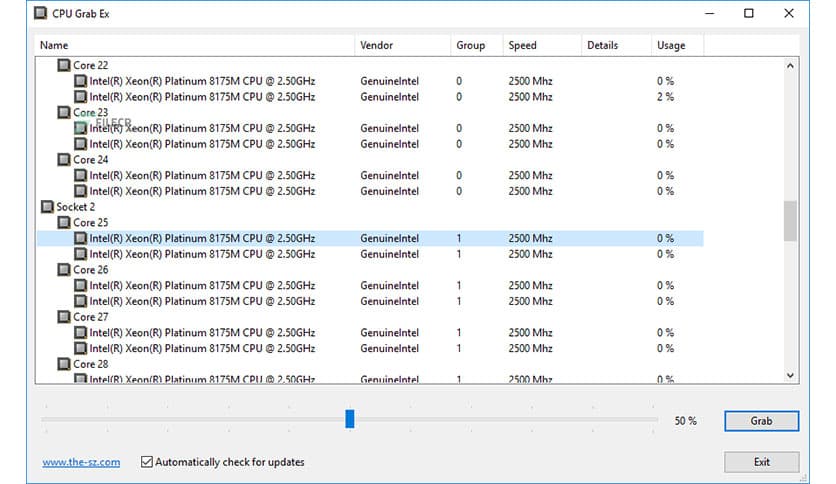Select the Core 28 tree node
The image size is (836, 484).
pyautogui.click(x=91, y=364)
